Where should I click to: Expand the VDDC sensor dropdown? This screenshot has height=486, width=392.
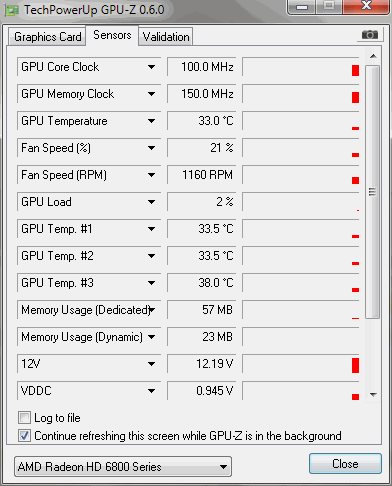point(151,391)
